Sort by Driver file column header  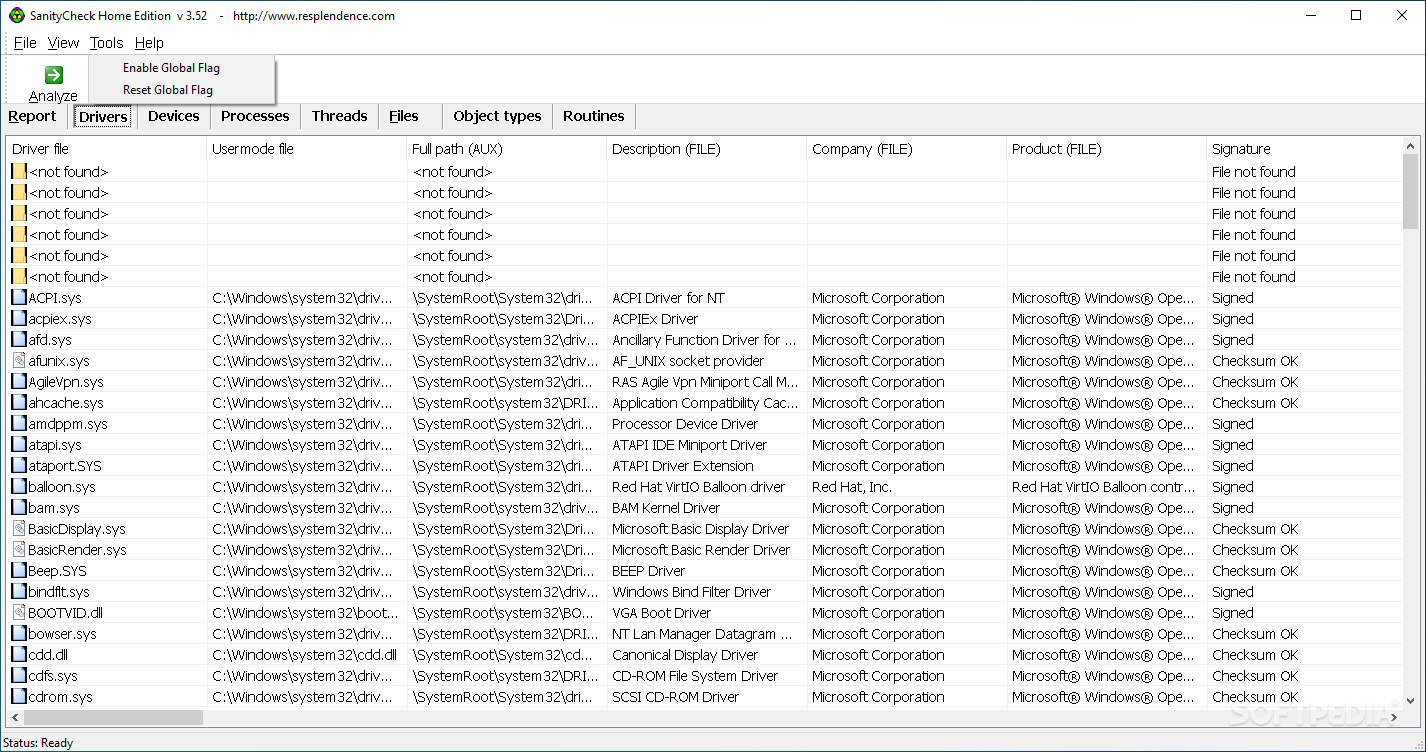pos(107,149)
